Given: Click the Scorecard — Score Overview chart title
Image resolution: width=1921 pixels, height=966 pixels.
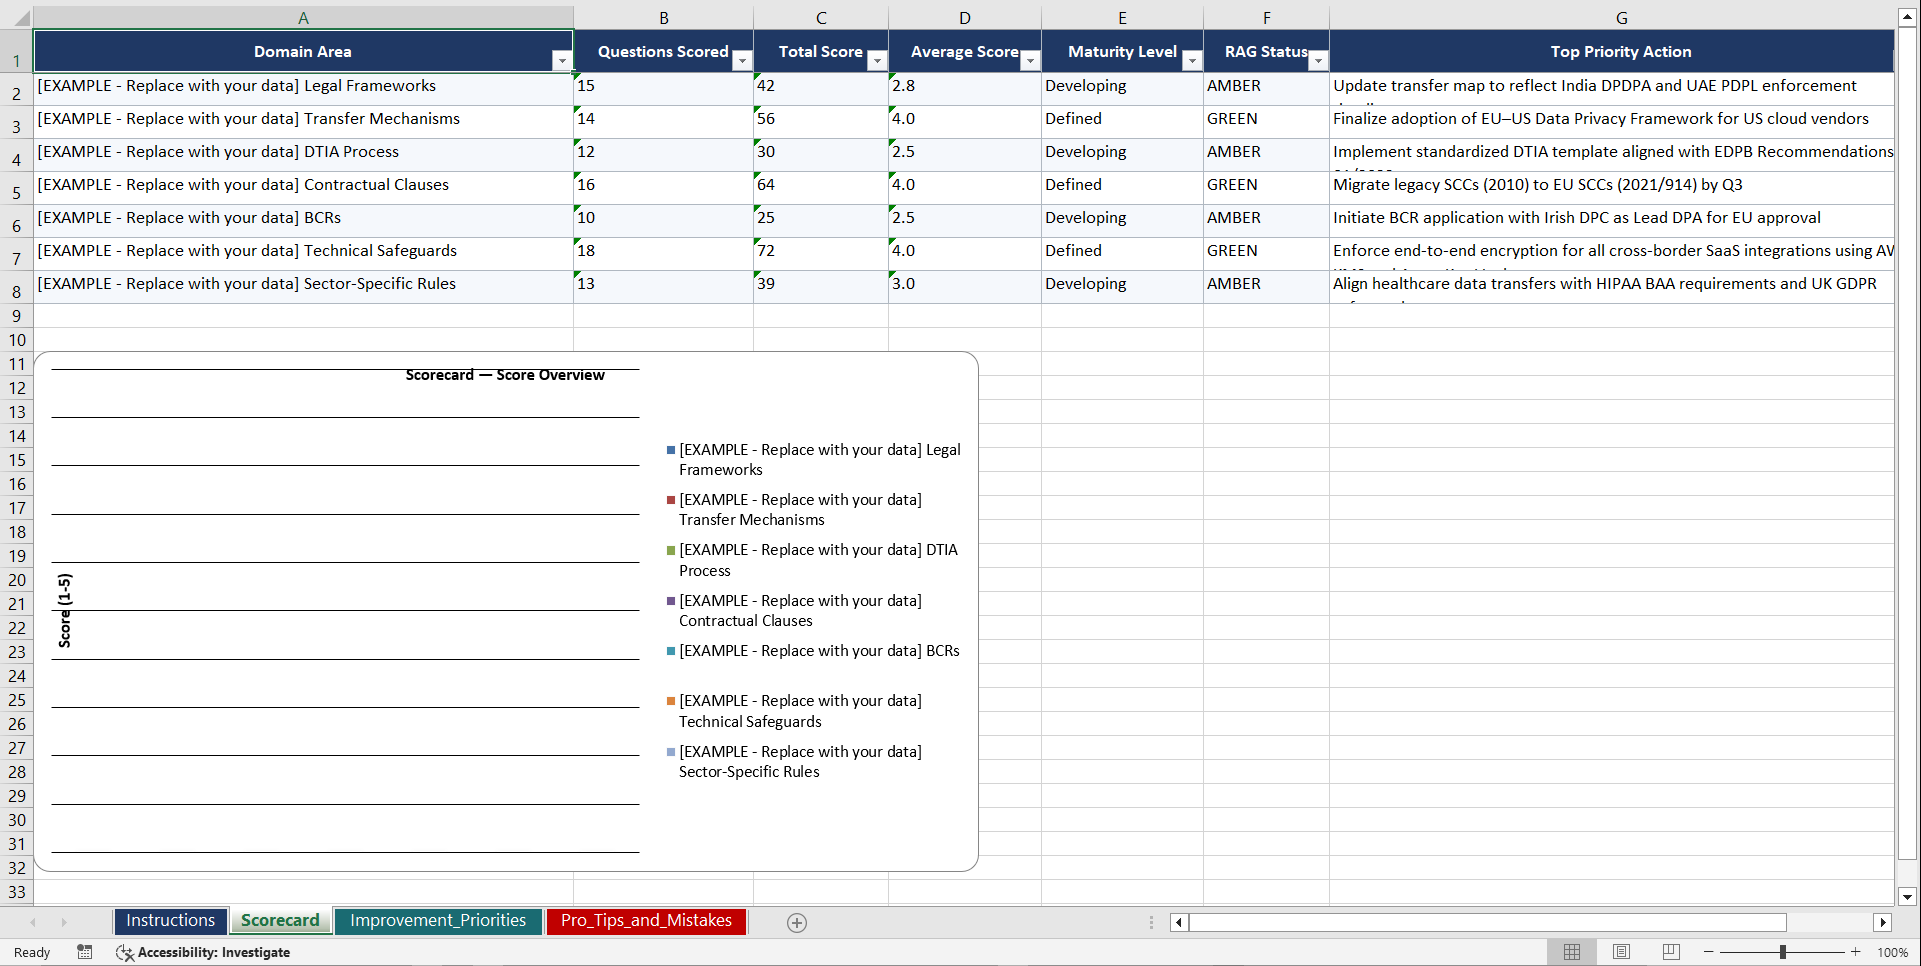Looking at the screenshot, I should point(504,375).
